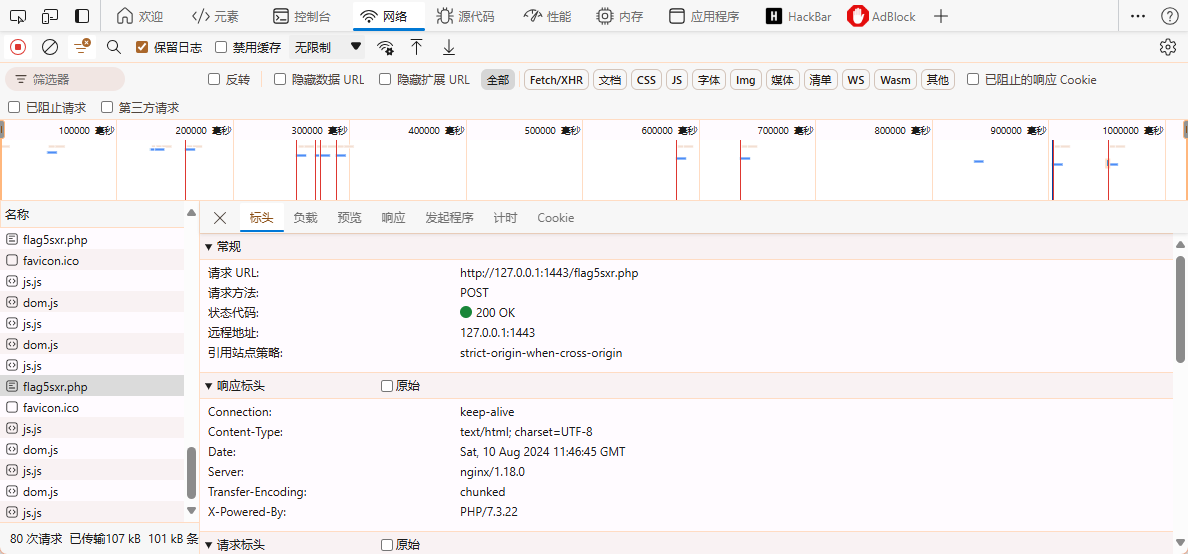This screenshot has width=1188, height=554.
Task: Uncheck the 保留日志 checkbox
Action: (142, 47)
